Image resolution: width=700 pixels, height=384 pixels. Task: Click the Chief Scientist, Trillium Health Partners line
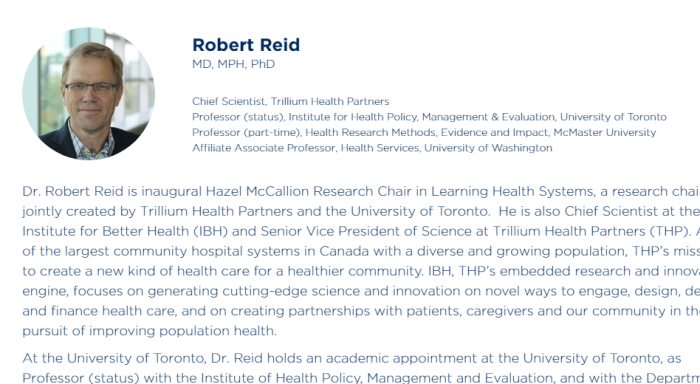[291, 101]
